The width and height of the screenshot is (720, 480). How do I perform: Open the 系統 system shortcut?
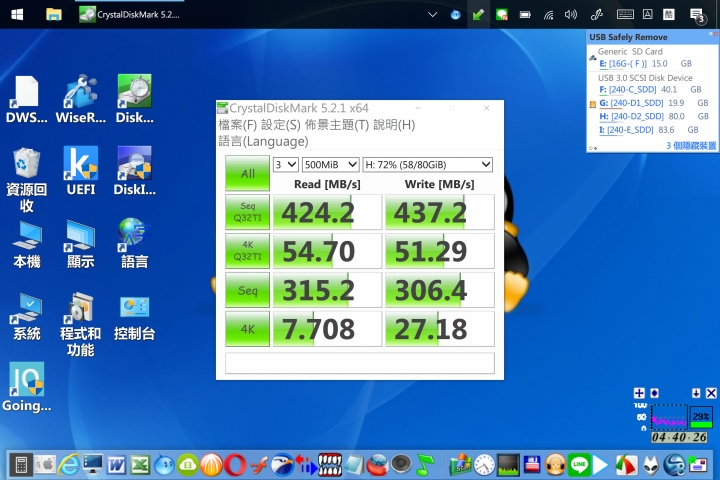27,316
